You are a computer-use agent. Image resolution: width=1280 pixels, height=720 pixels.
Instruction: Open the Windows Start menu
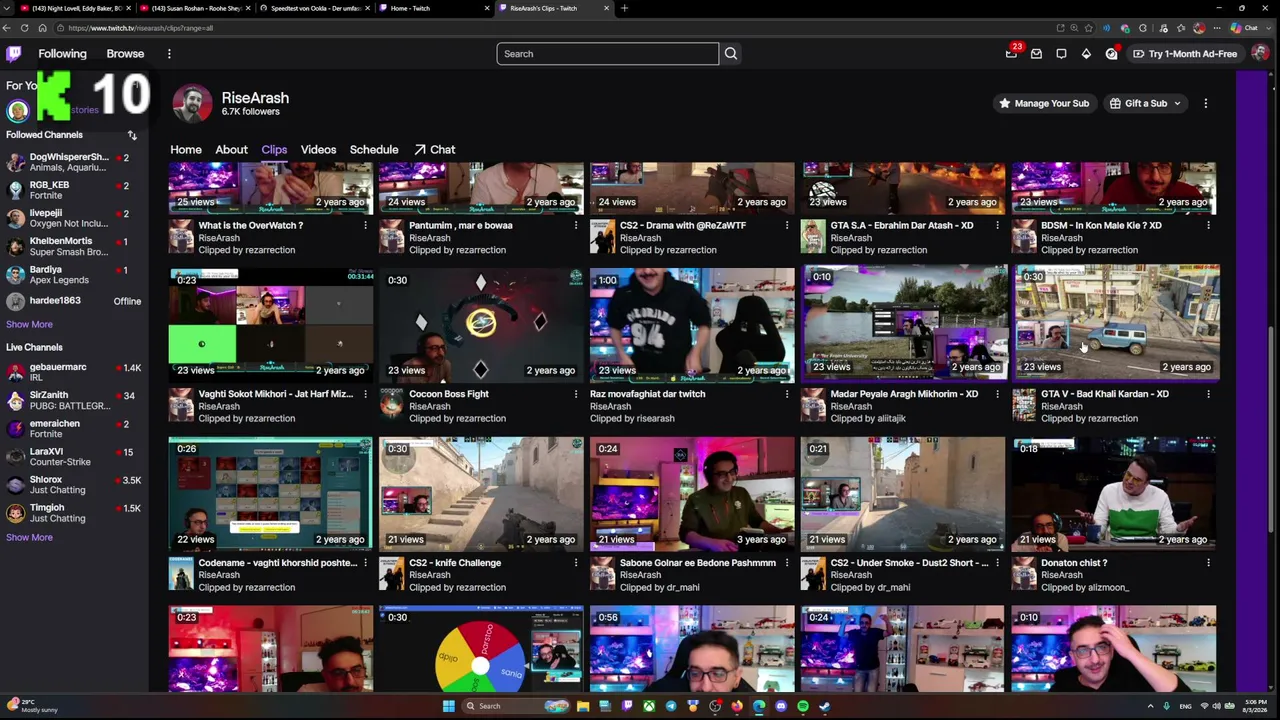coord(449,706)
